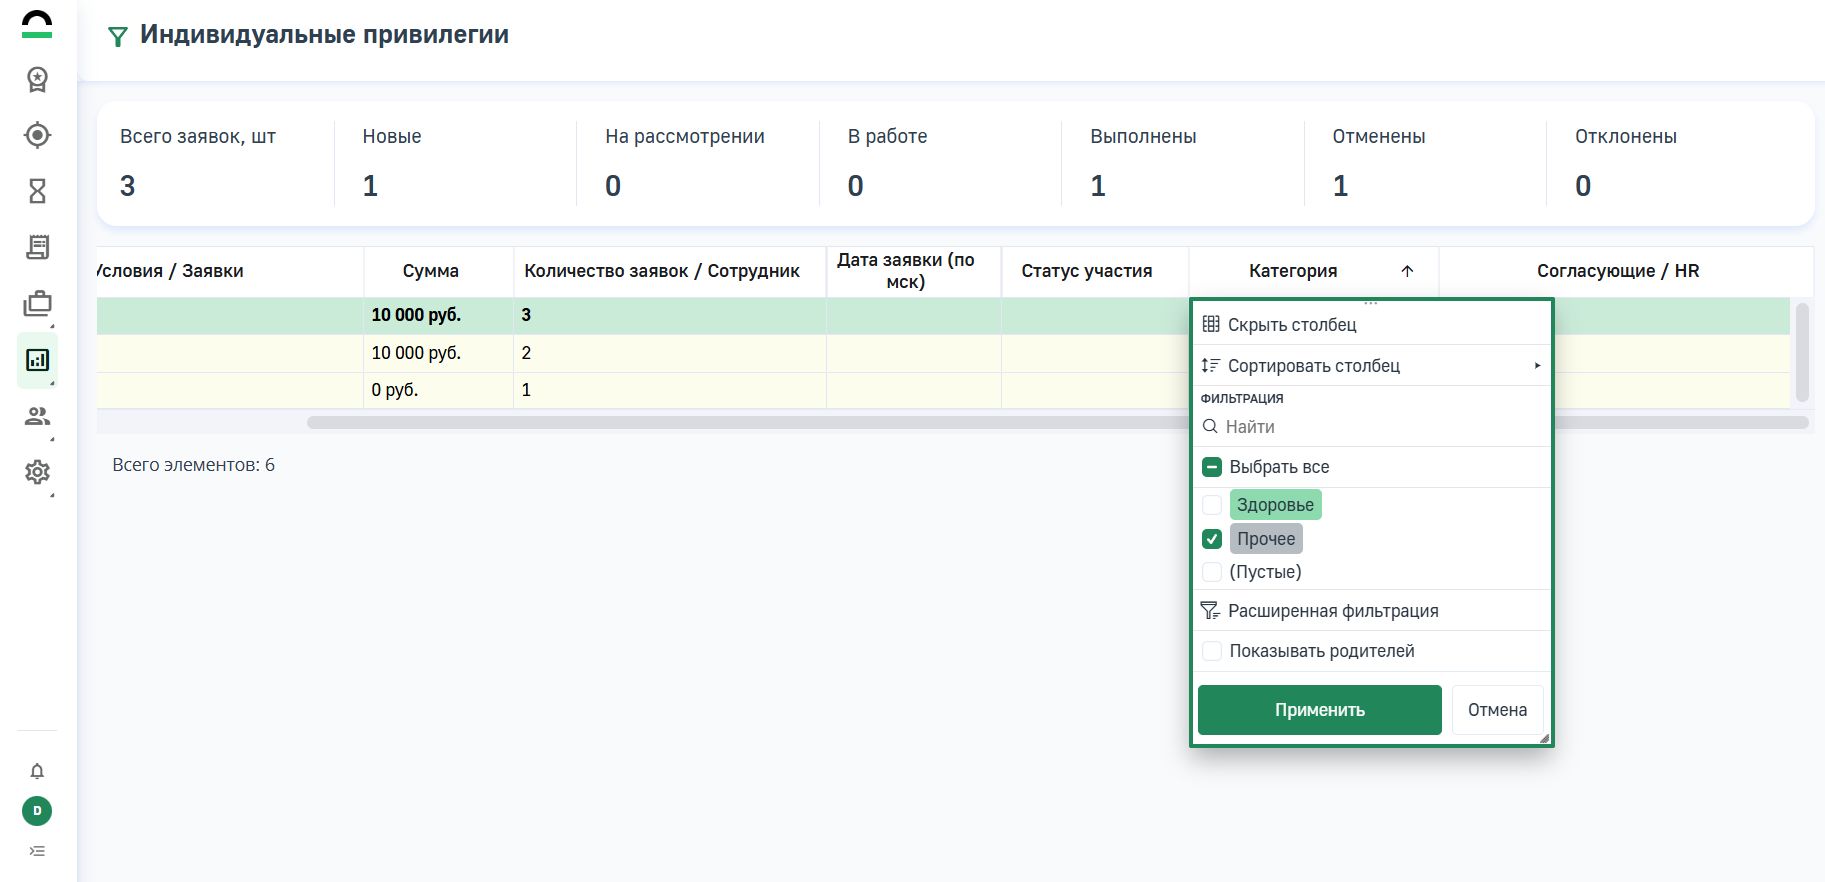
Task: Uncheck the Прочее filter checkbox
Action: tap(1211, 539)
